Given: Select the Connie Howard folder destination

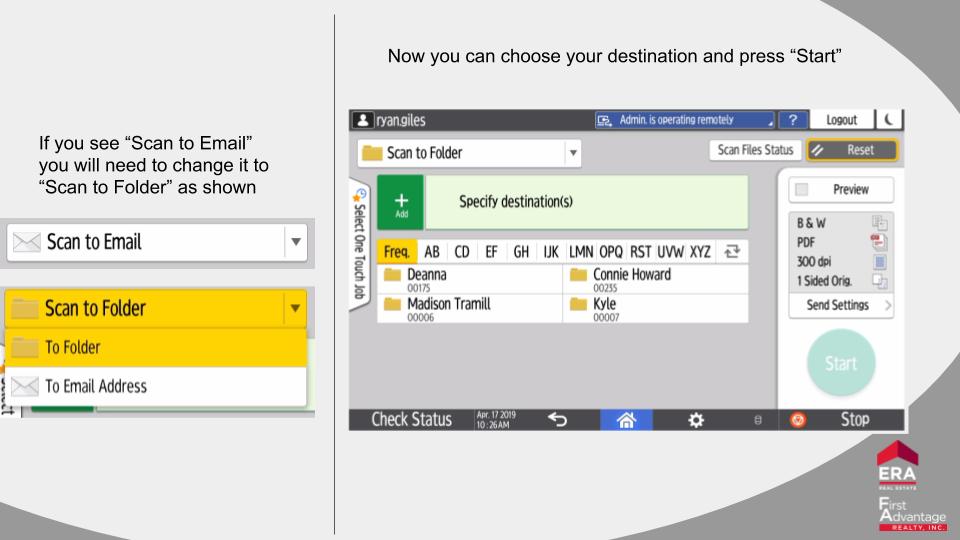Looking at the screenshot, I should pos(656,279).
